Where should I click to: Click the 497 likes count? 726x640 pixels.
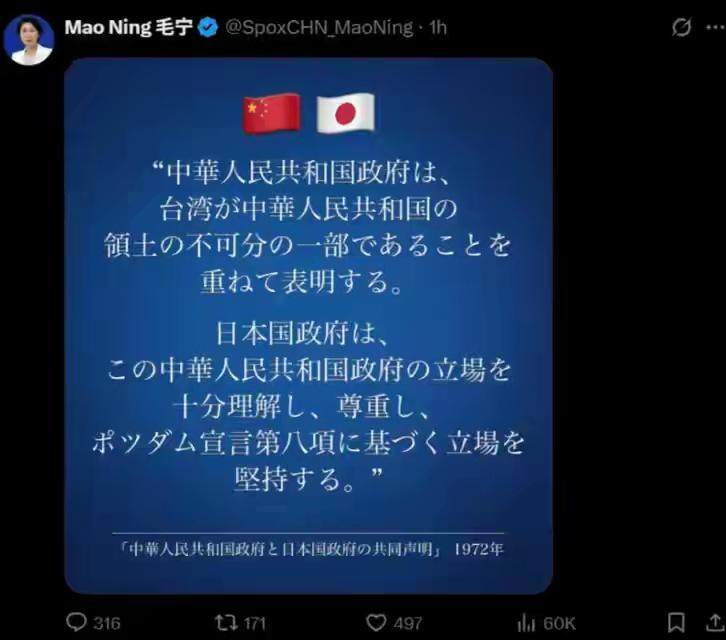408,623
